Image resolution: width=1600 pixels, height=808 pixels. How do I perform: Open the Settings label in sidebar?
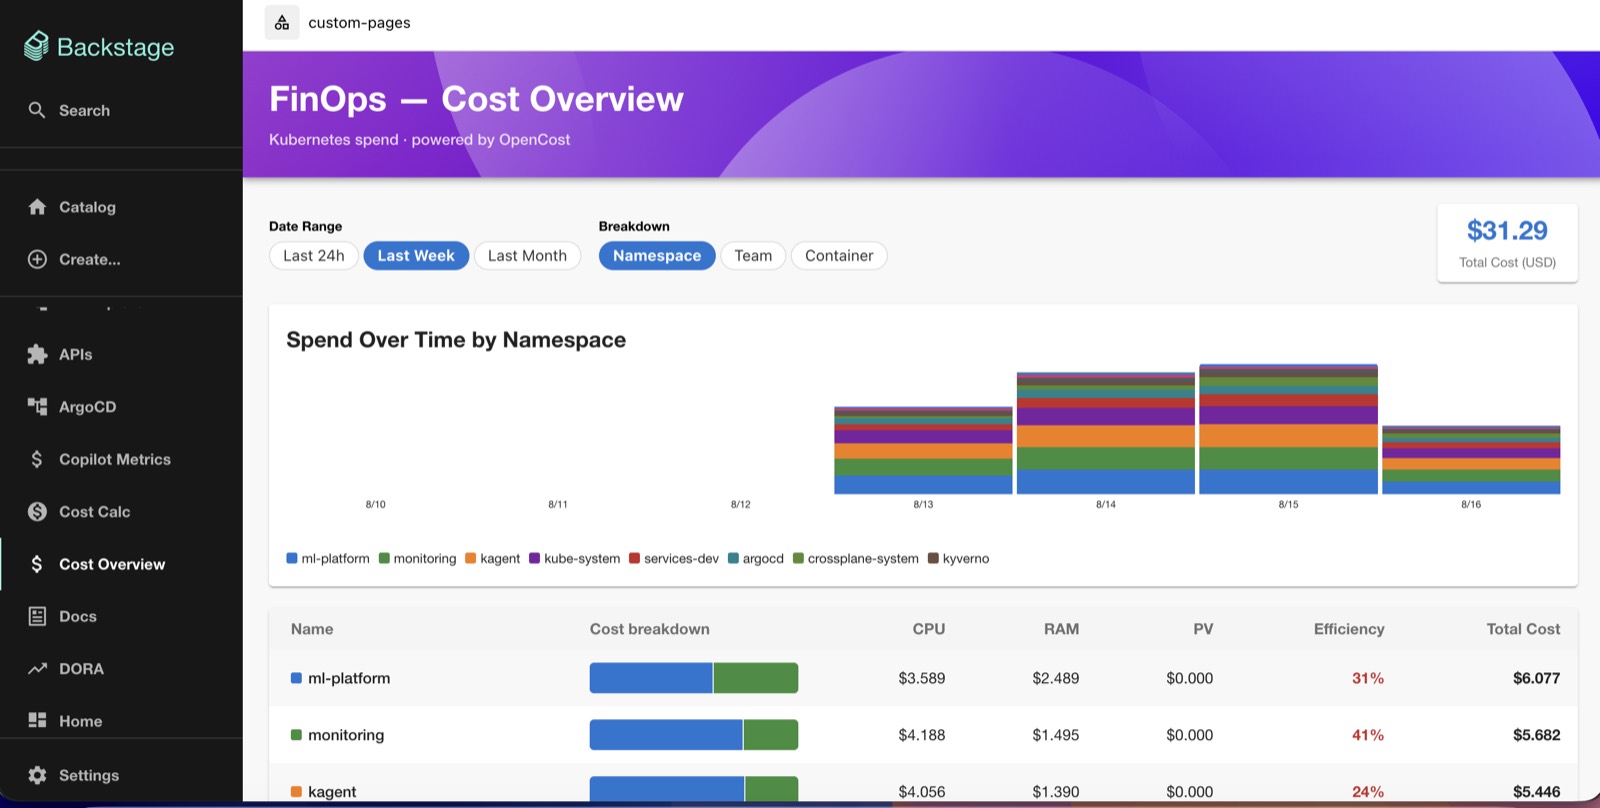pyautogui.click(x=89, y=775)
